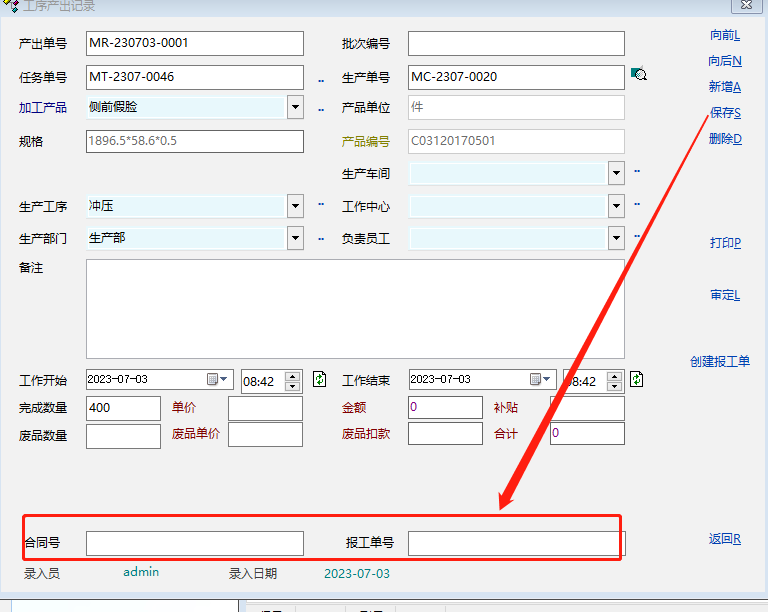This screenshot has height=612, width=768.
Task: Expand the 生产部门 dropdown list
Action: 295,238
